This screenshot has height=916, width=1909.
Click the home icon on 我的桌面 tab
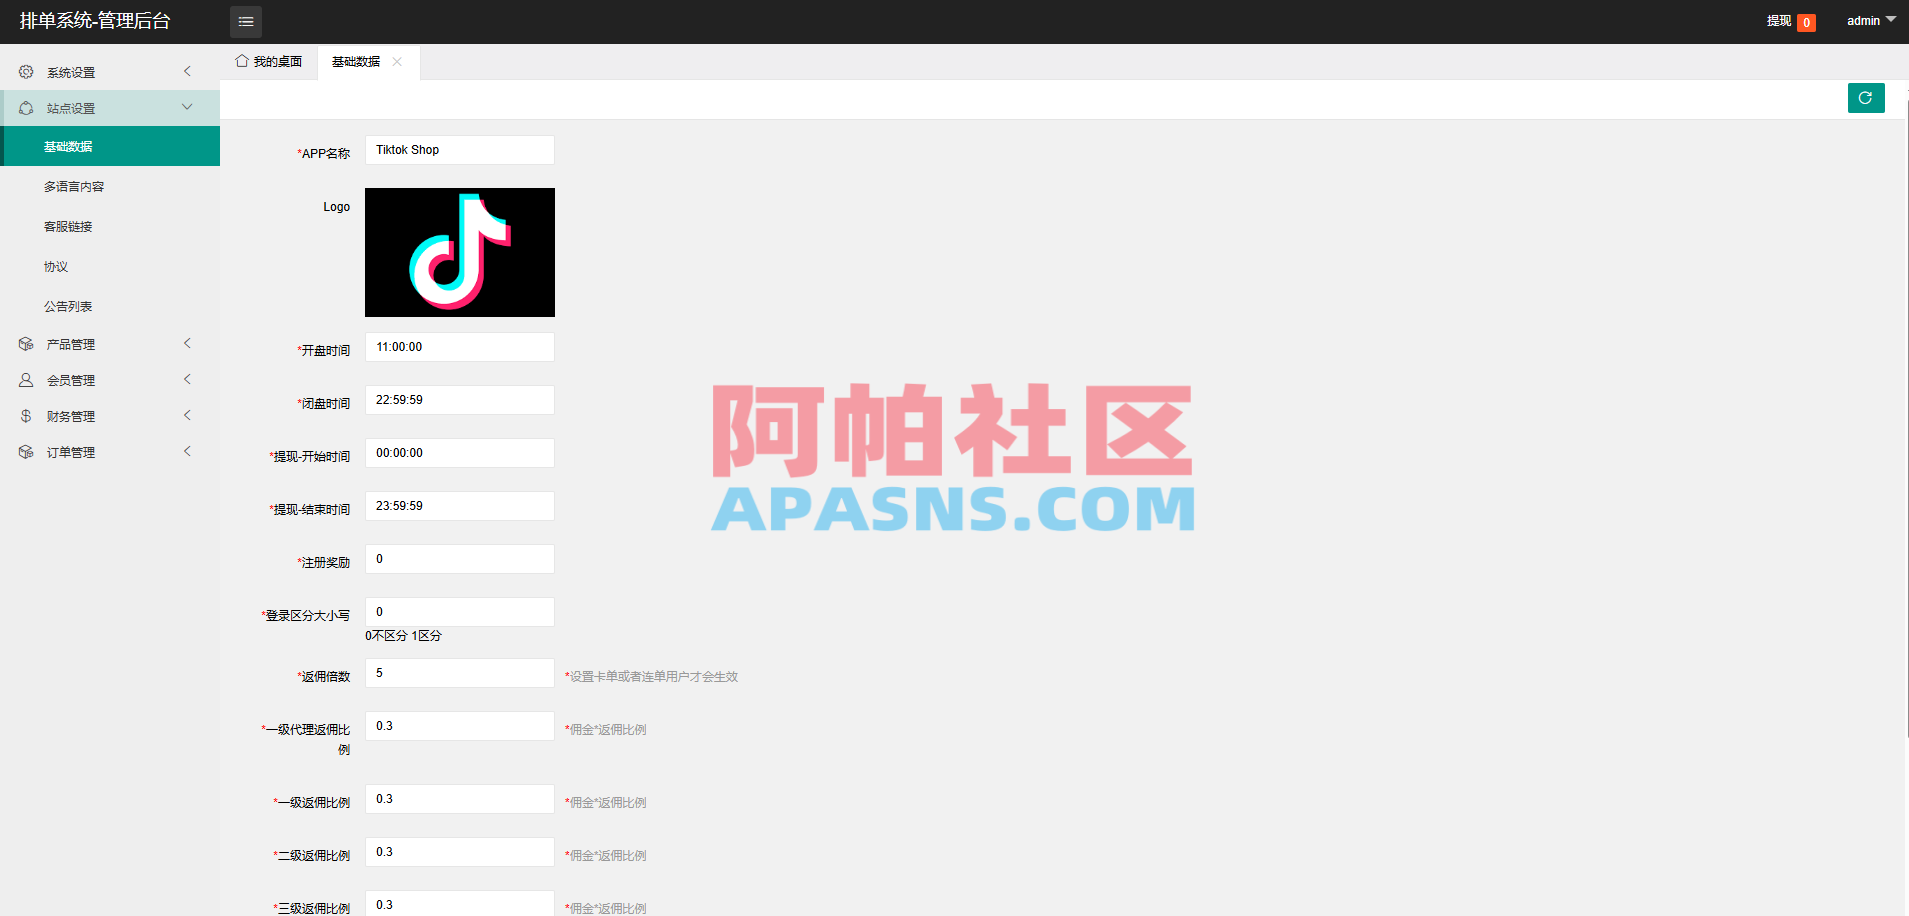pos(240,61)
